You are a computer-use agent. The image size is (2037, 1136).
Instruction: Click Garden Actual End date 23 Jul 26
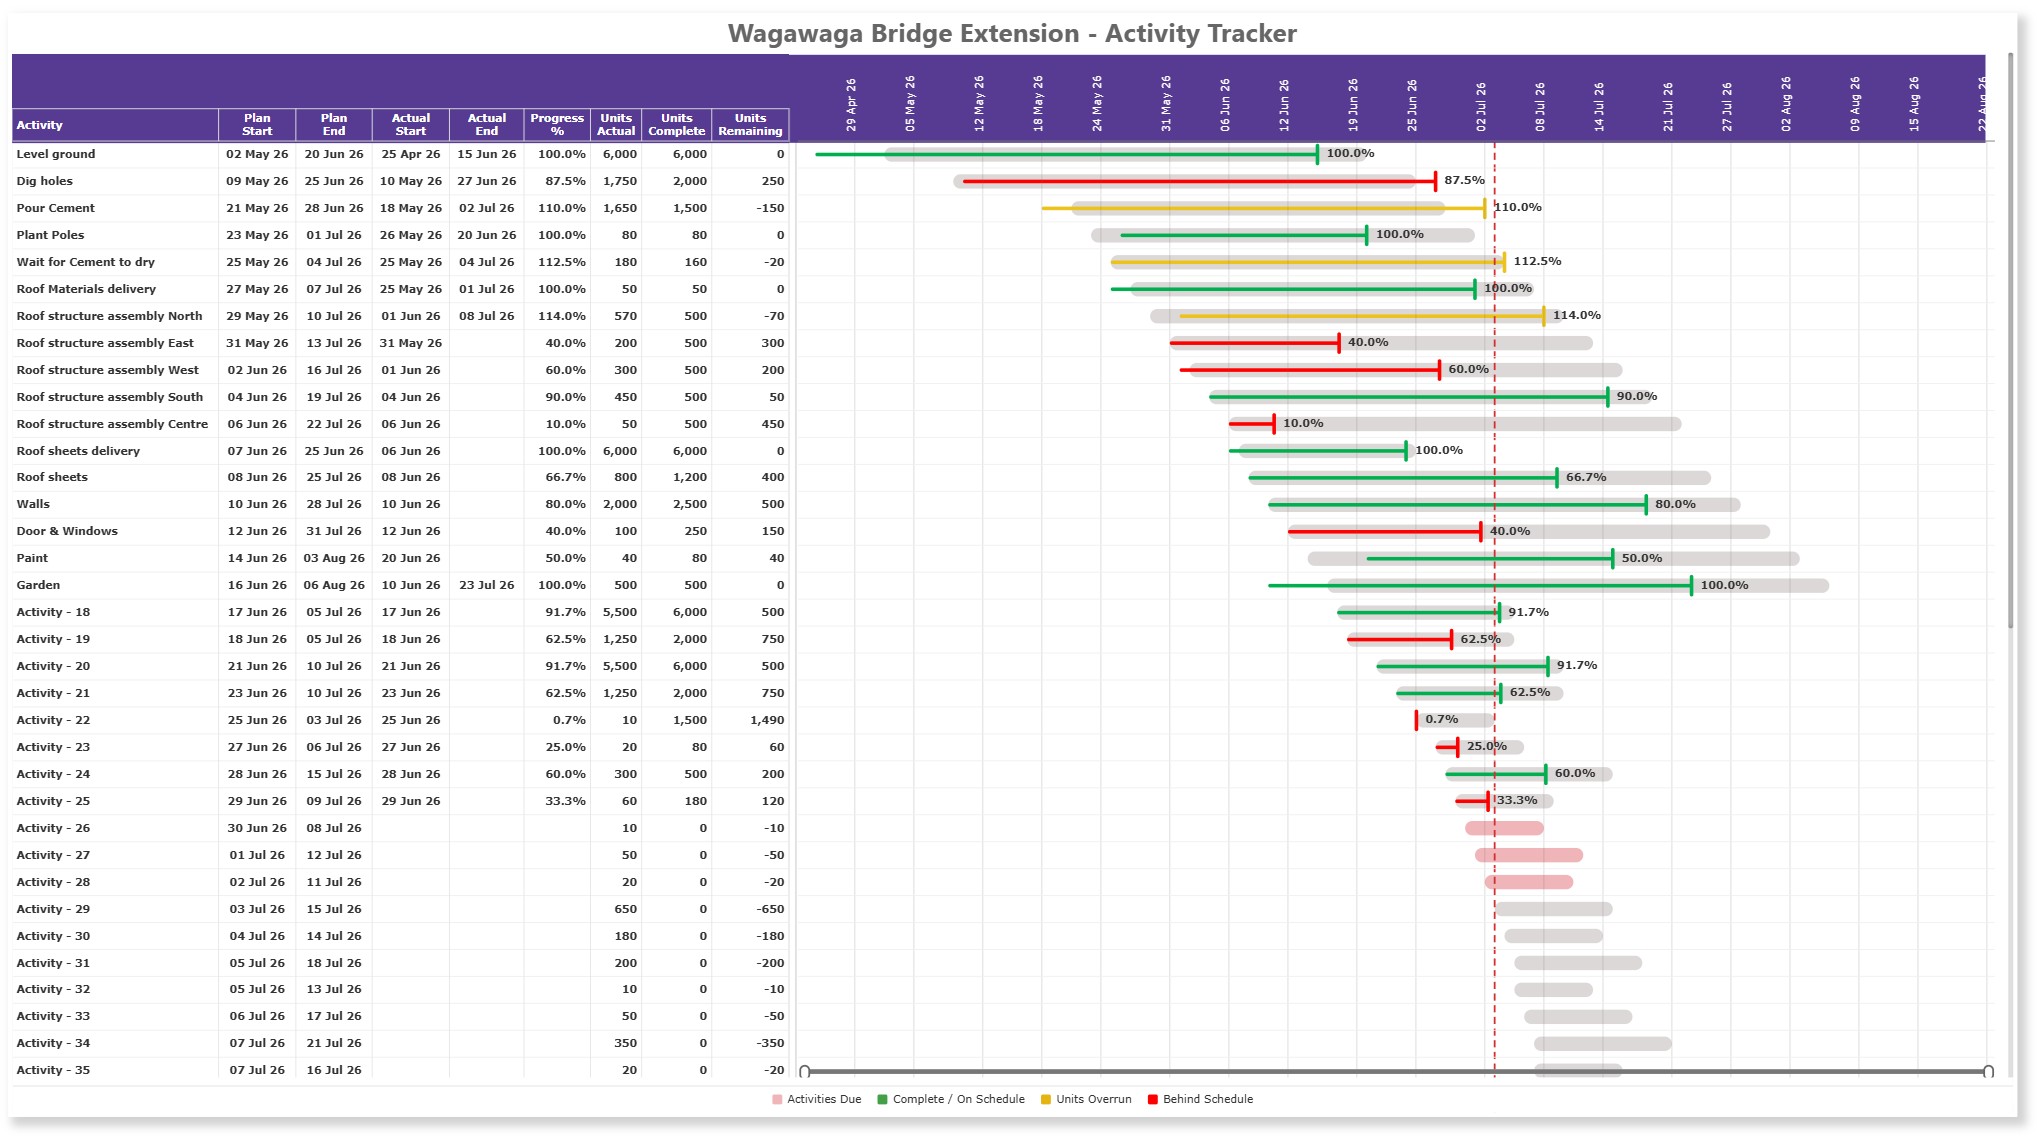pyautogui.click(x=487, y=585)
